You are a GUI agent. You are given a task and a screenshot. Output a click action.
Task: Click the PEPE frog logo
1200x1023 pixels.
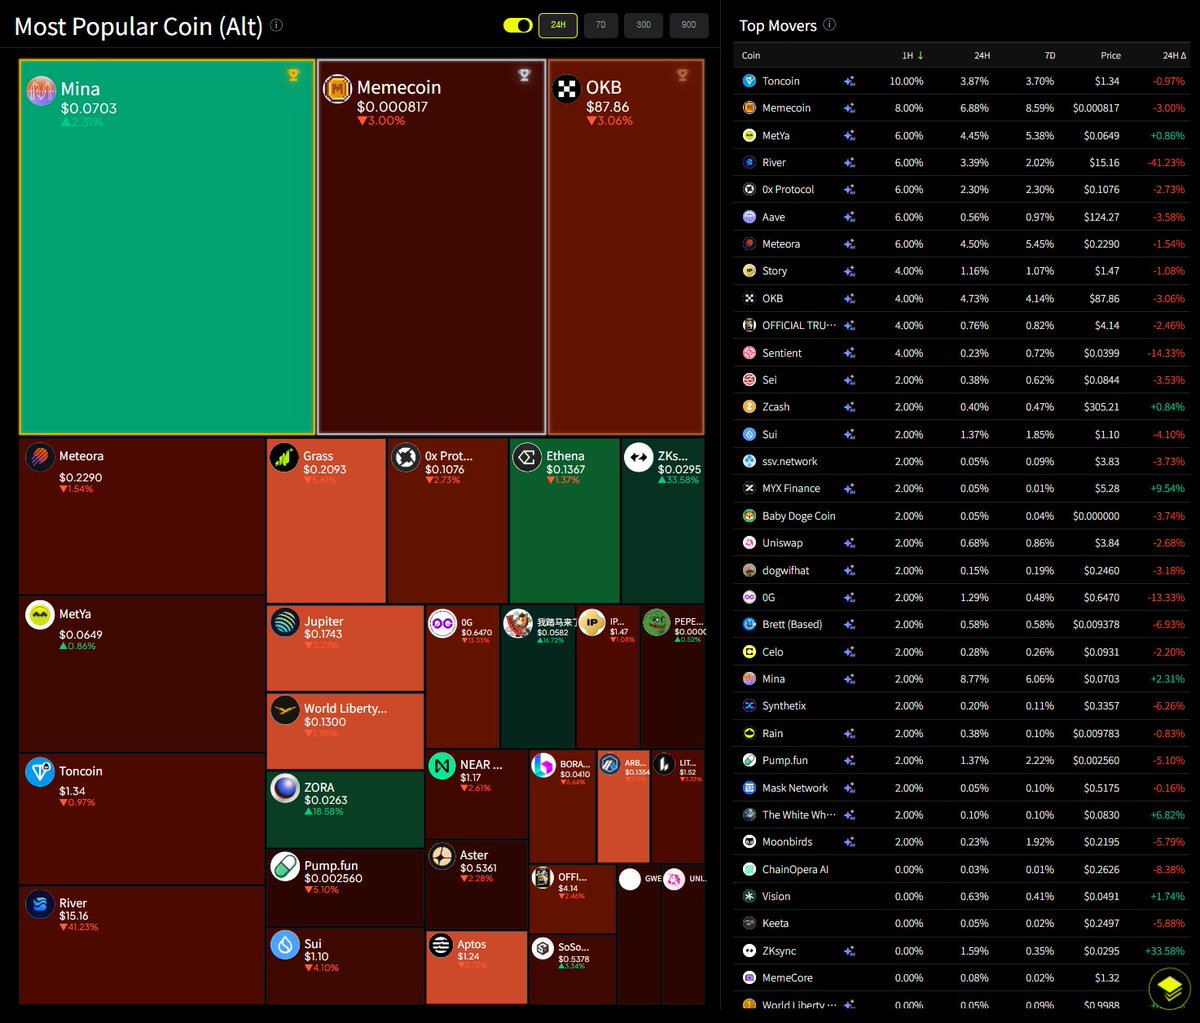pyautogui.click(x=657, y=622)
